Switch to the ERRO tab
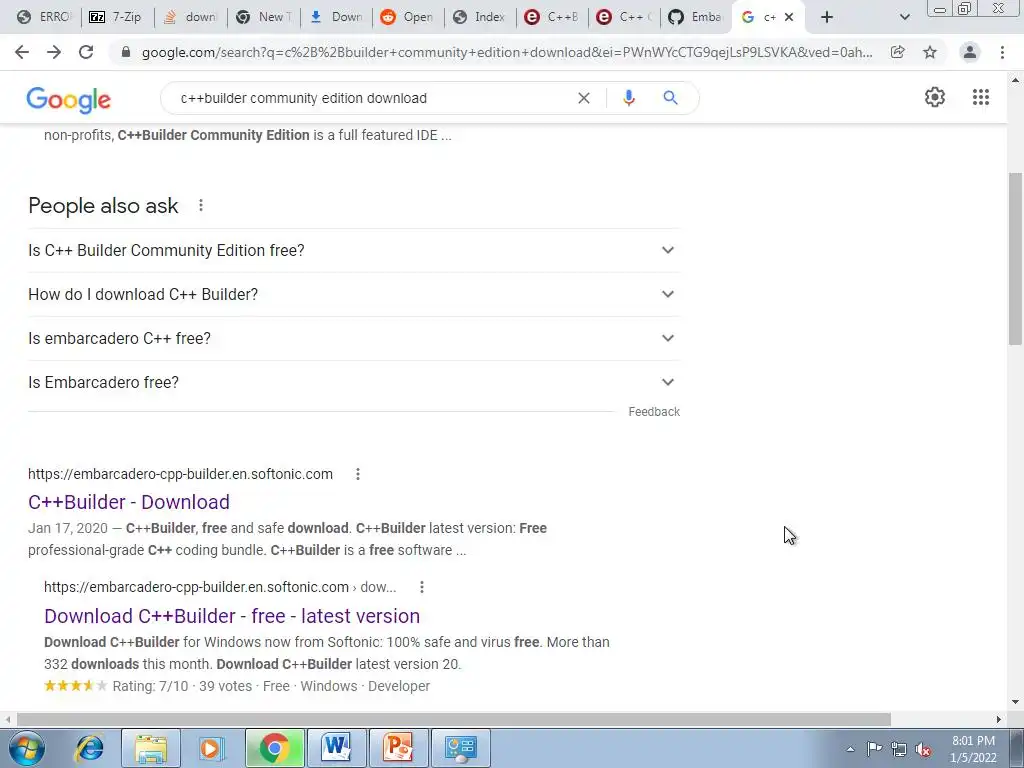This screenshot has width=1024, height=768. click(x=43, y=17)
